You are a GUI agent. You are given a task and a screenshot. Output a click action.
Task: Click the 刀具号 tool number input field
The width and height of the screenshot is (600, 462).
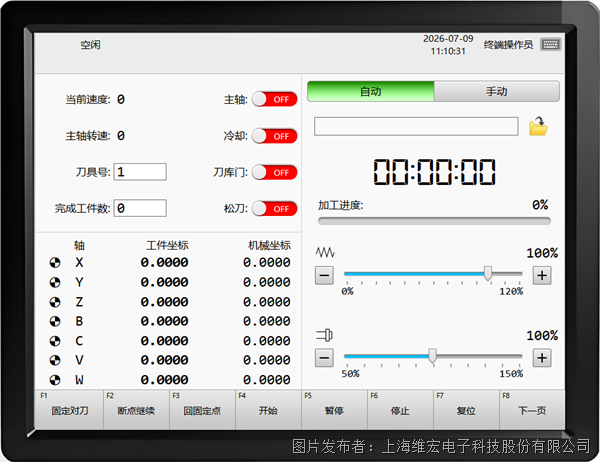click(140, 171)
